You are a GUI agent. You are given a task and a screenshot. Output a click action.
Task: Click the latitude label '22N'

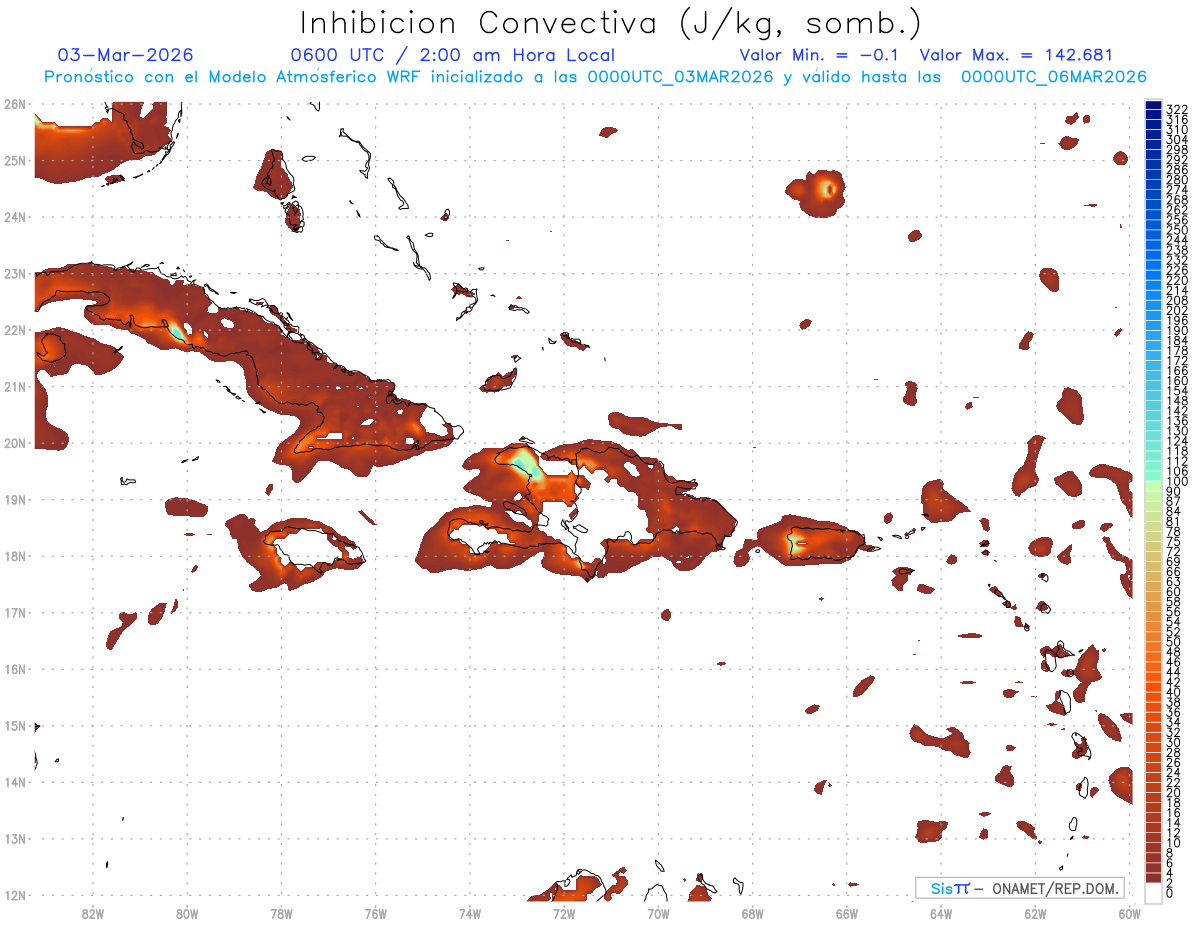pos(14,330)
